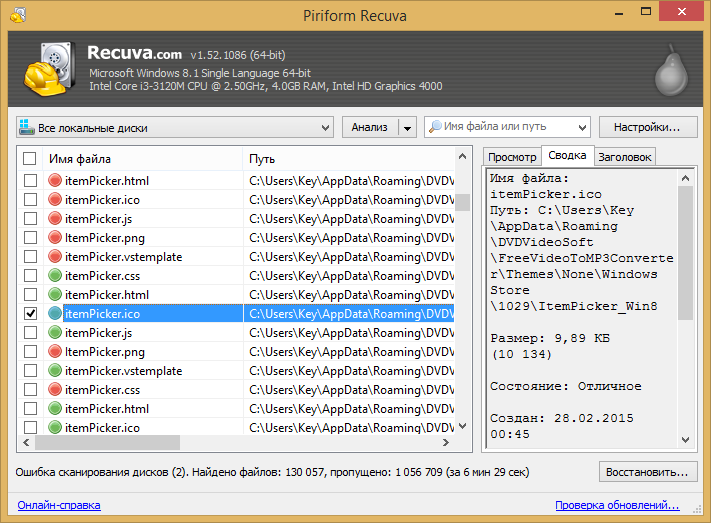The image size is (711, 523).
Task: Select the green itemPicker.css file name
Action: click(102, 276)
